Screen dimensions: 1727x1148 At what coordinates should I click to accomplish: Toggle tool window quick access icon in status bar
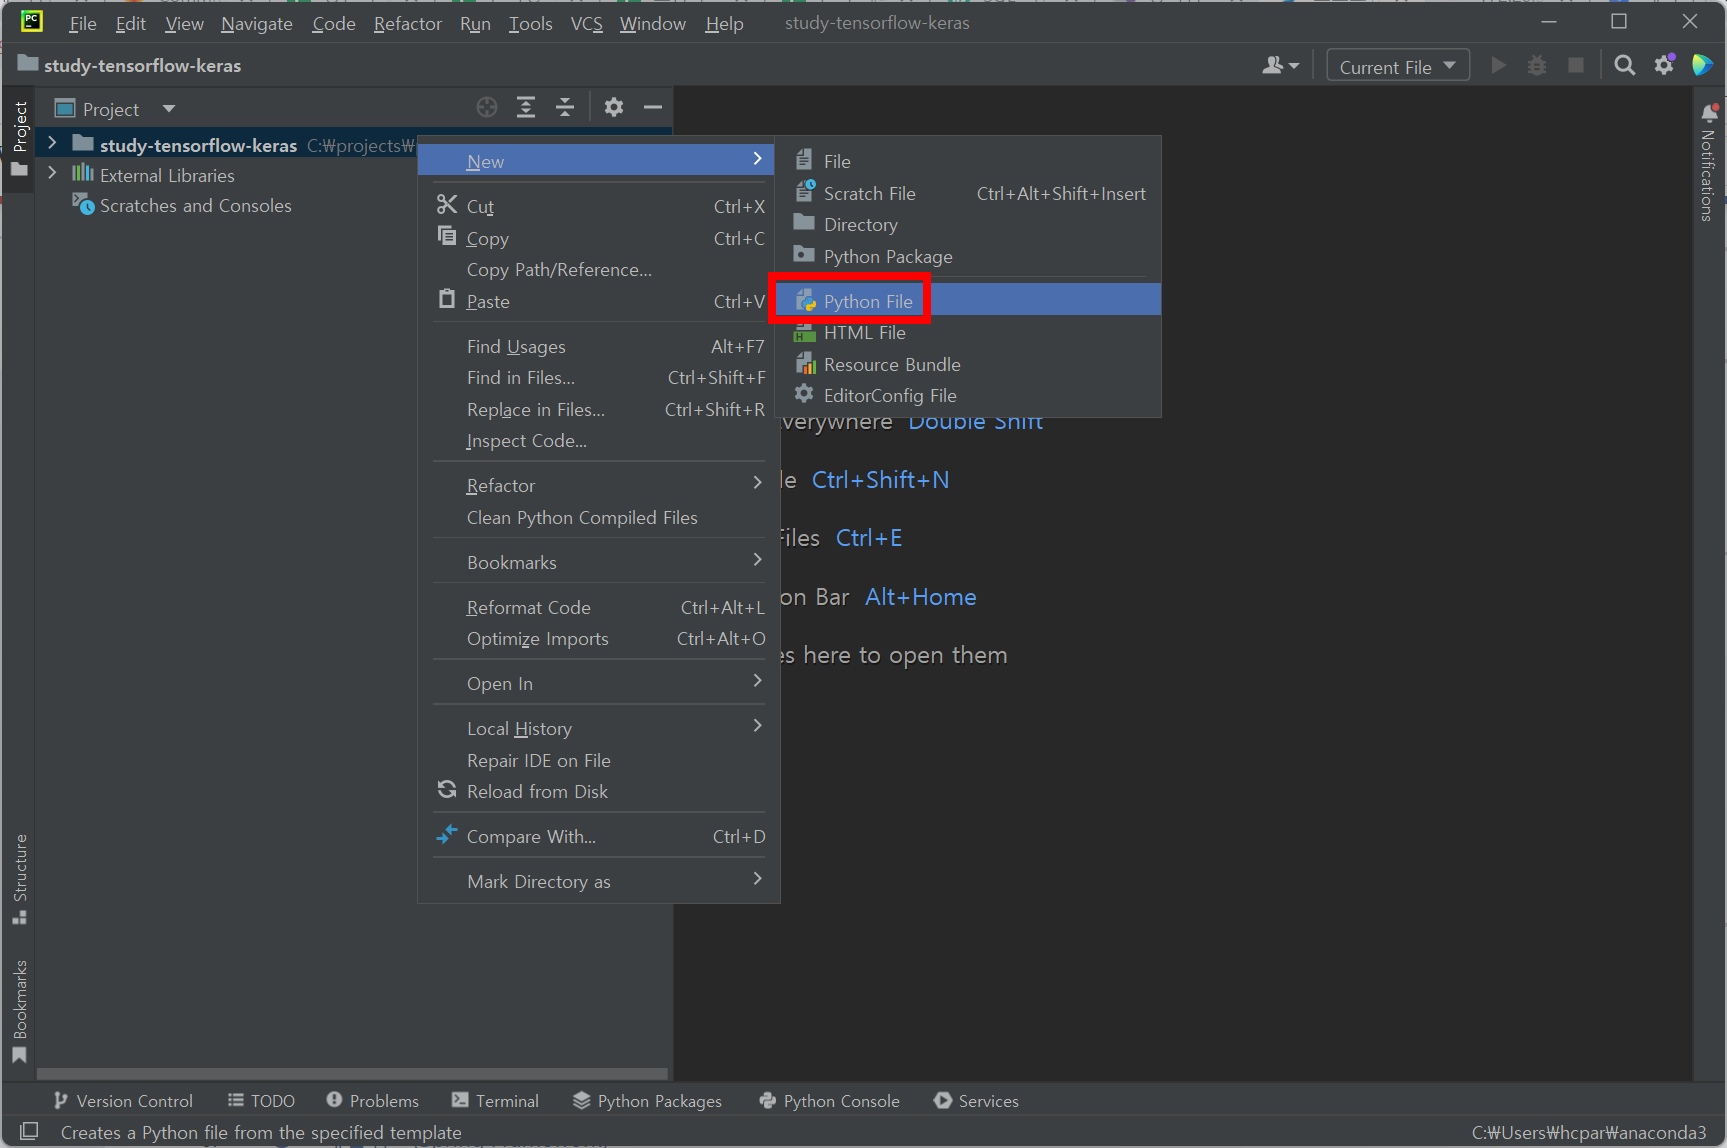tap(29, 1131)
